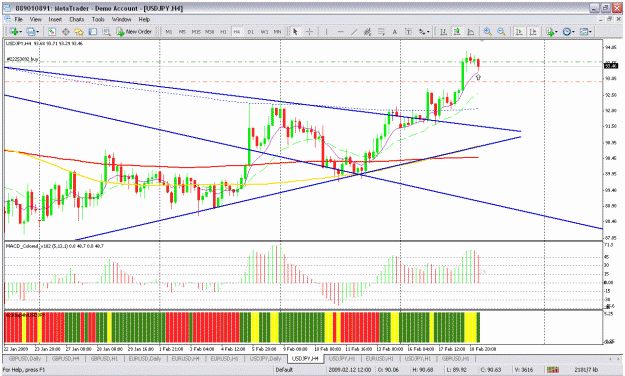The image size is (625, 376).
Task: Toggle Auto Scroll chart icon
Action: click(x=519, y=31)
